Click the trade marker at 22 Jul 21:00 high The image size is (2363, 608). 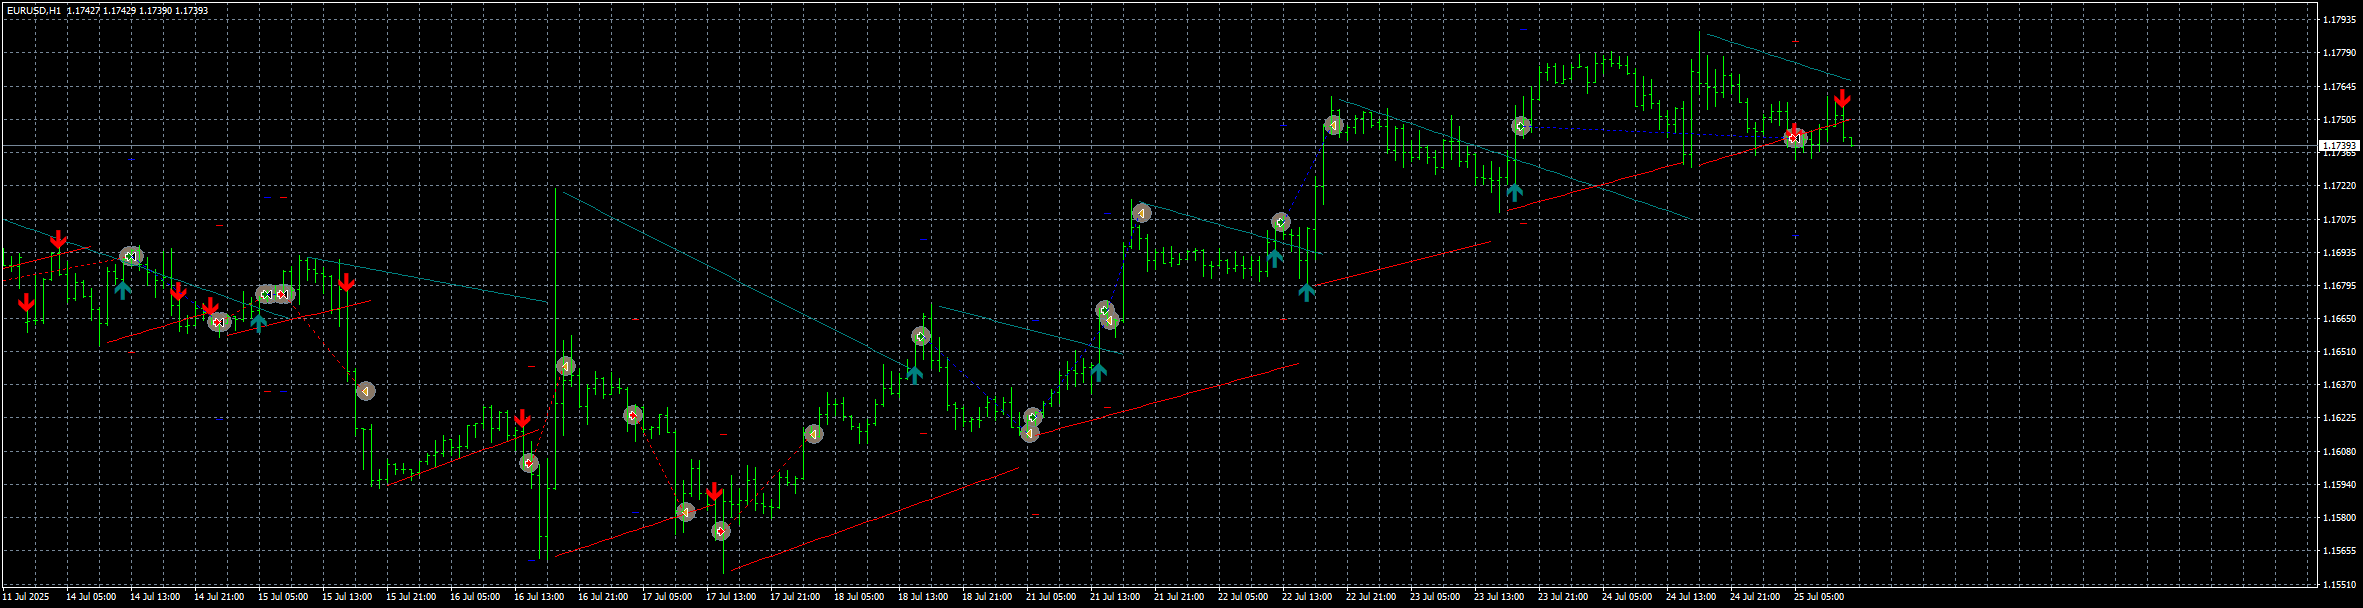(x=1333, y=126)
